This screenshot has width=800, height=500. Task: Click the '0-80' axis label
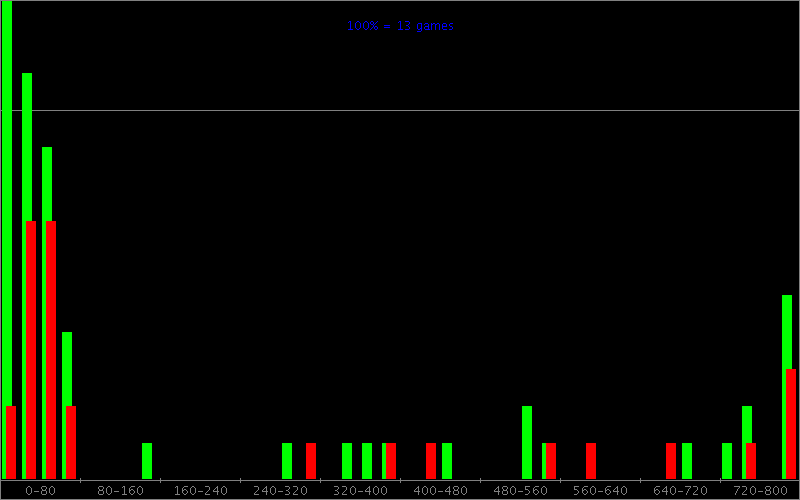[x=40, y=491]
